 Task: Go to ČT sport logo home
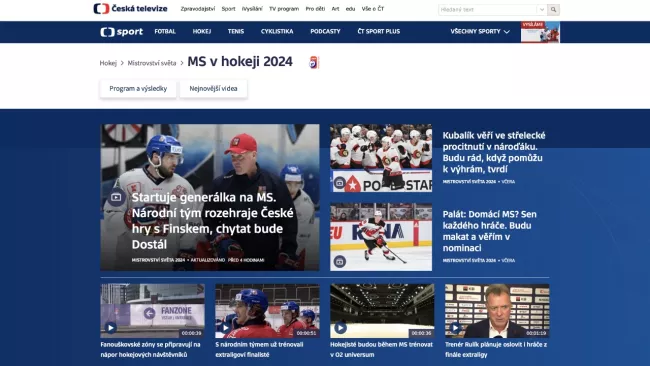click(x=121, y=32)
